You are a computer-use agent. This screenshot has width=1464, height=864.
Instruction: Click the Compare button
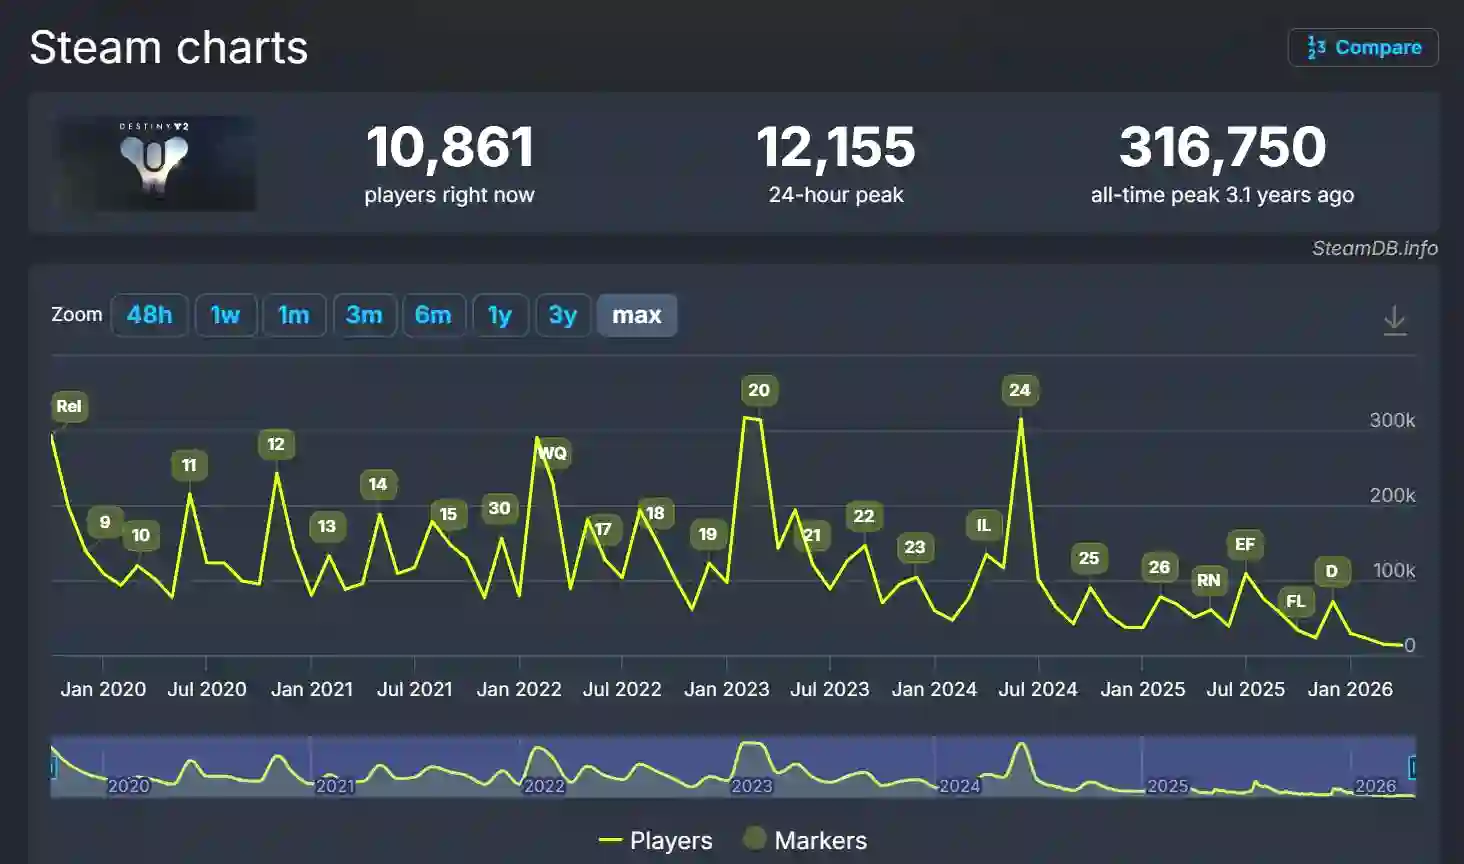[x=1363, y=47]
